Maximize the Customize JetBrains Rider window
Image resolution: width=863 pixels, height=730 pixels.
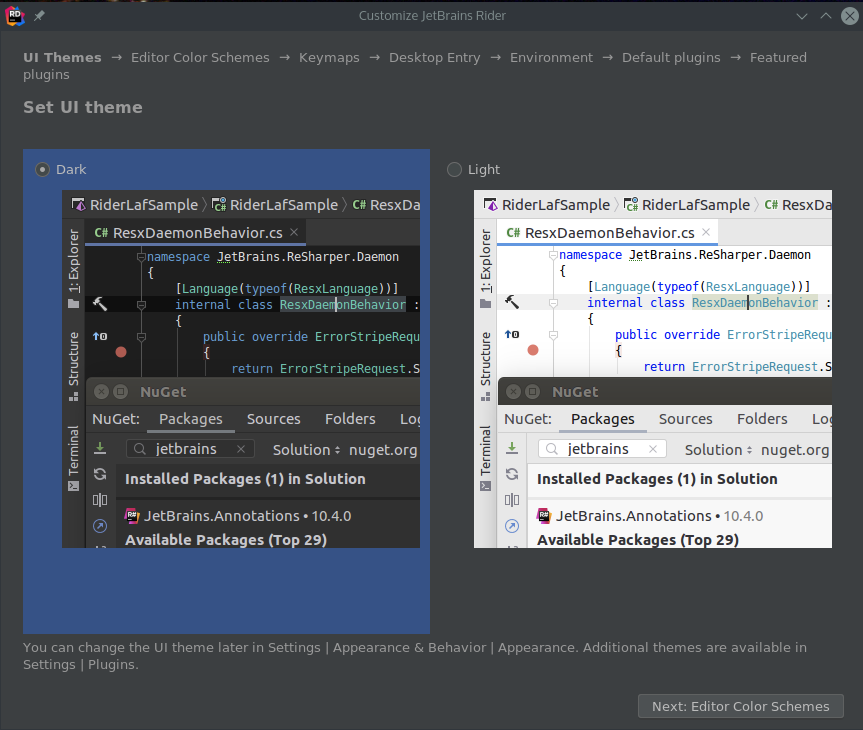pyautogui.click(x=826, y=16)
